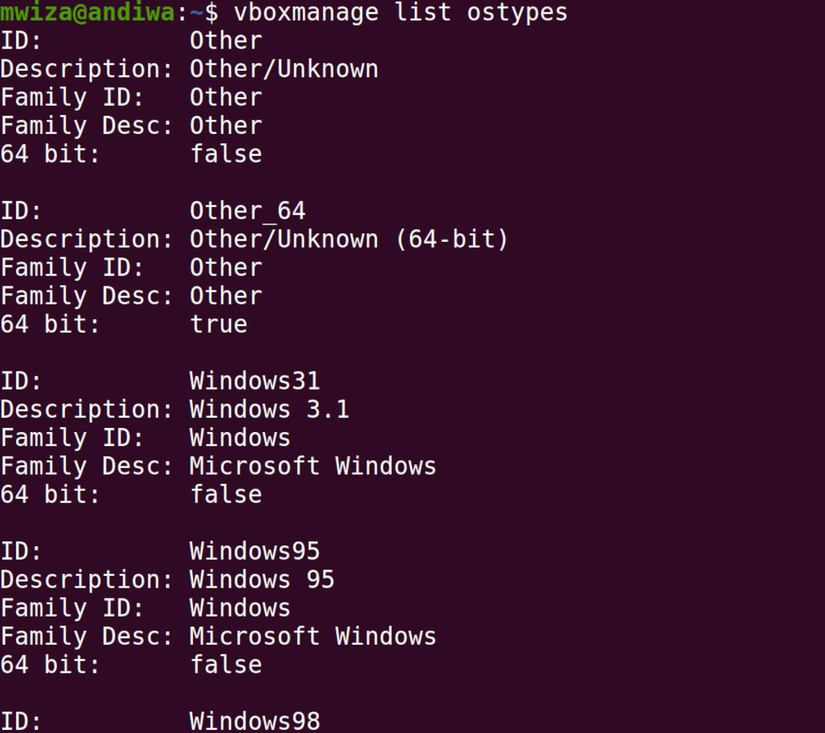This screenshot has width=825, height=733.
Task: Click the 'false' value under Windows31 entry
Action: 226,494
